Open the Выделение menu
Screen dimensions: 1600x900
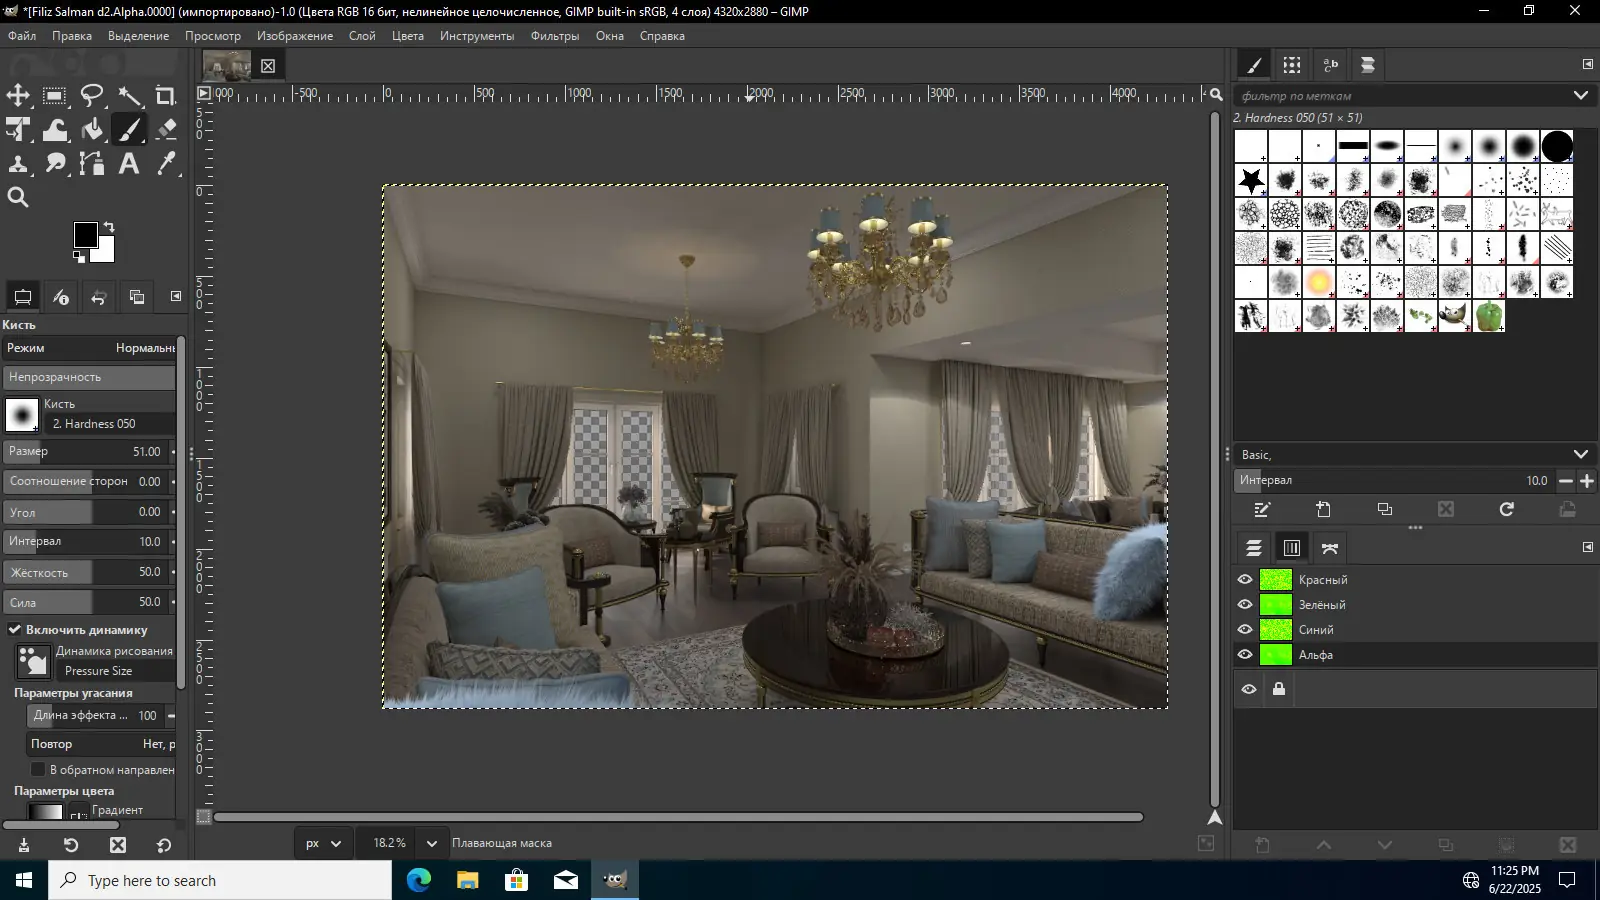click(138, 36)
